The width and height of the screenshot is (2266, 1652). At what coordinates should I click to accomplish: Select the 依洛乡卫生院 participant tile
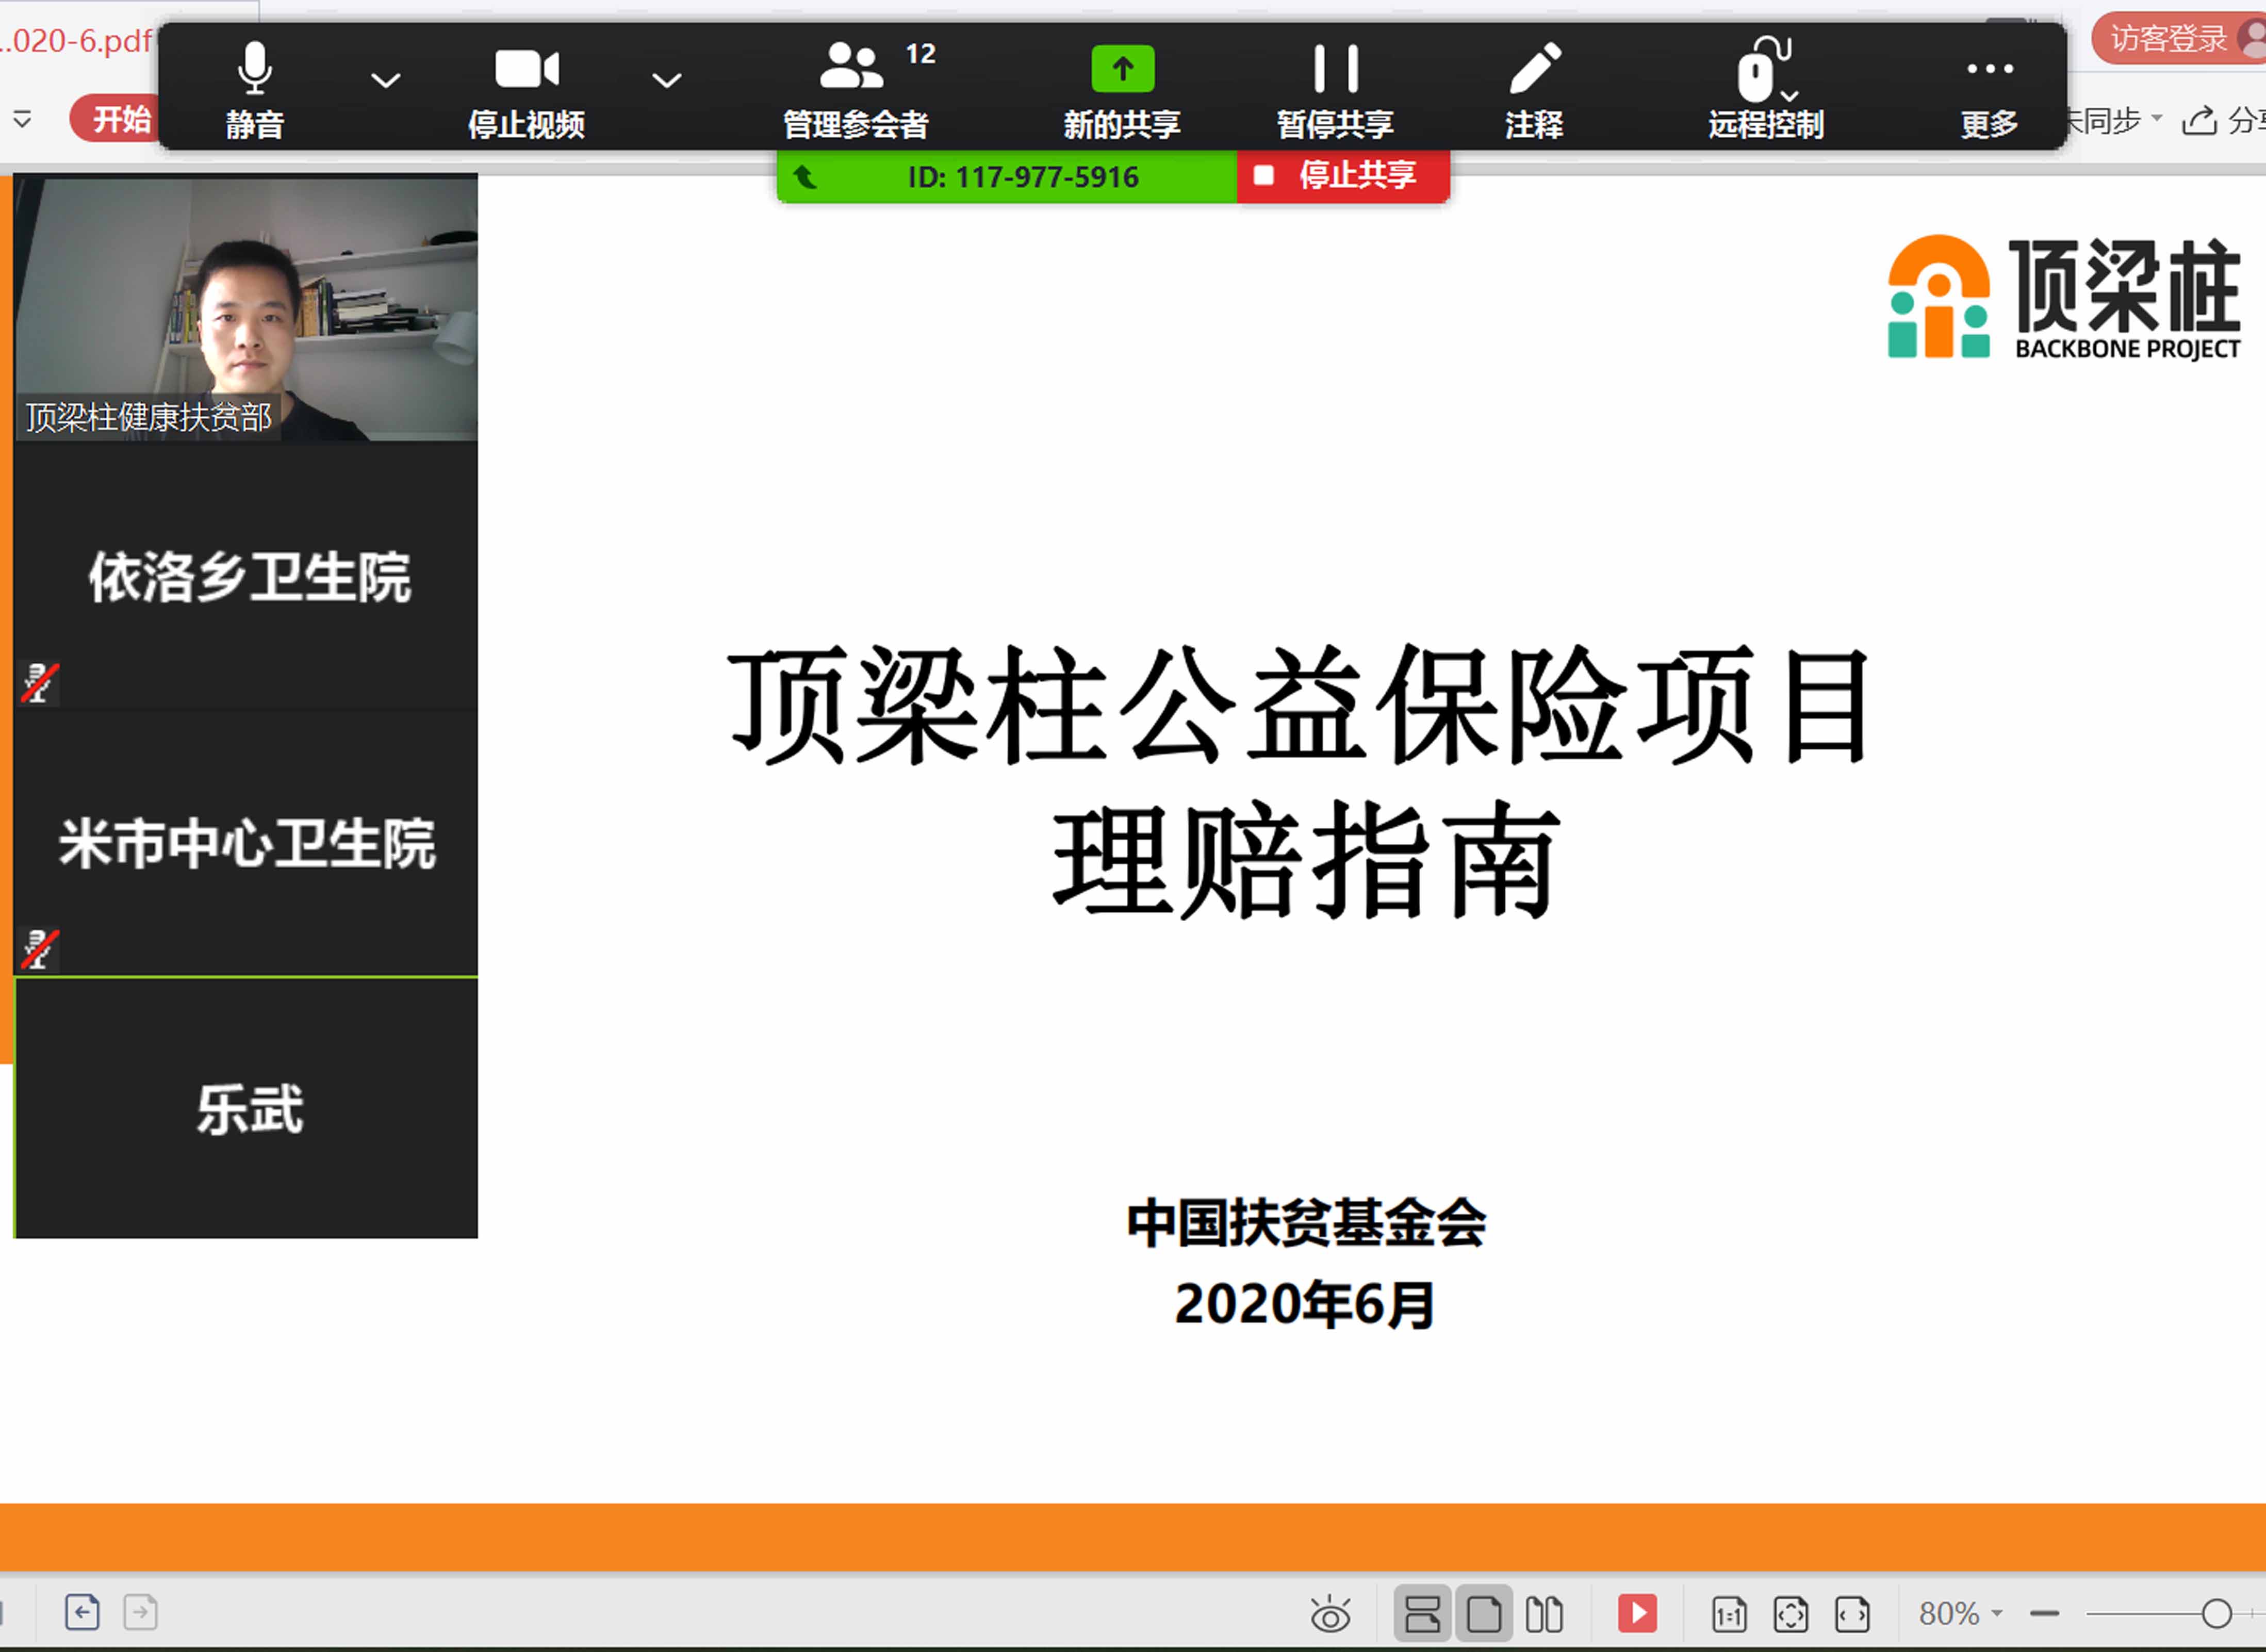[246, 577]
